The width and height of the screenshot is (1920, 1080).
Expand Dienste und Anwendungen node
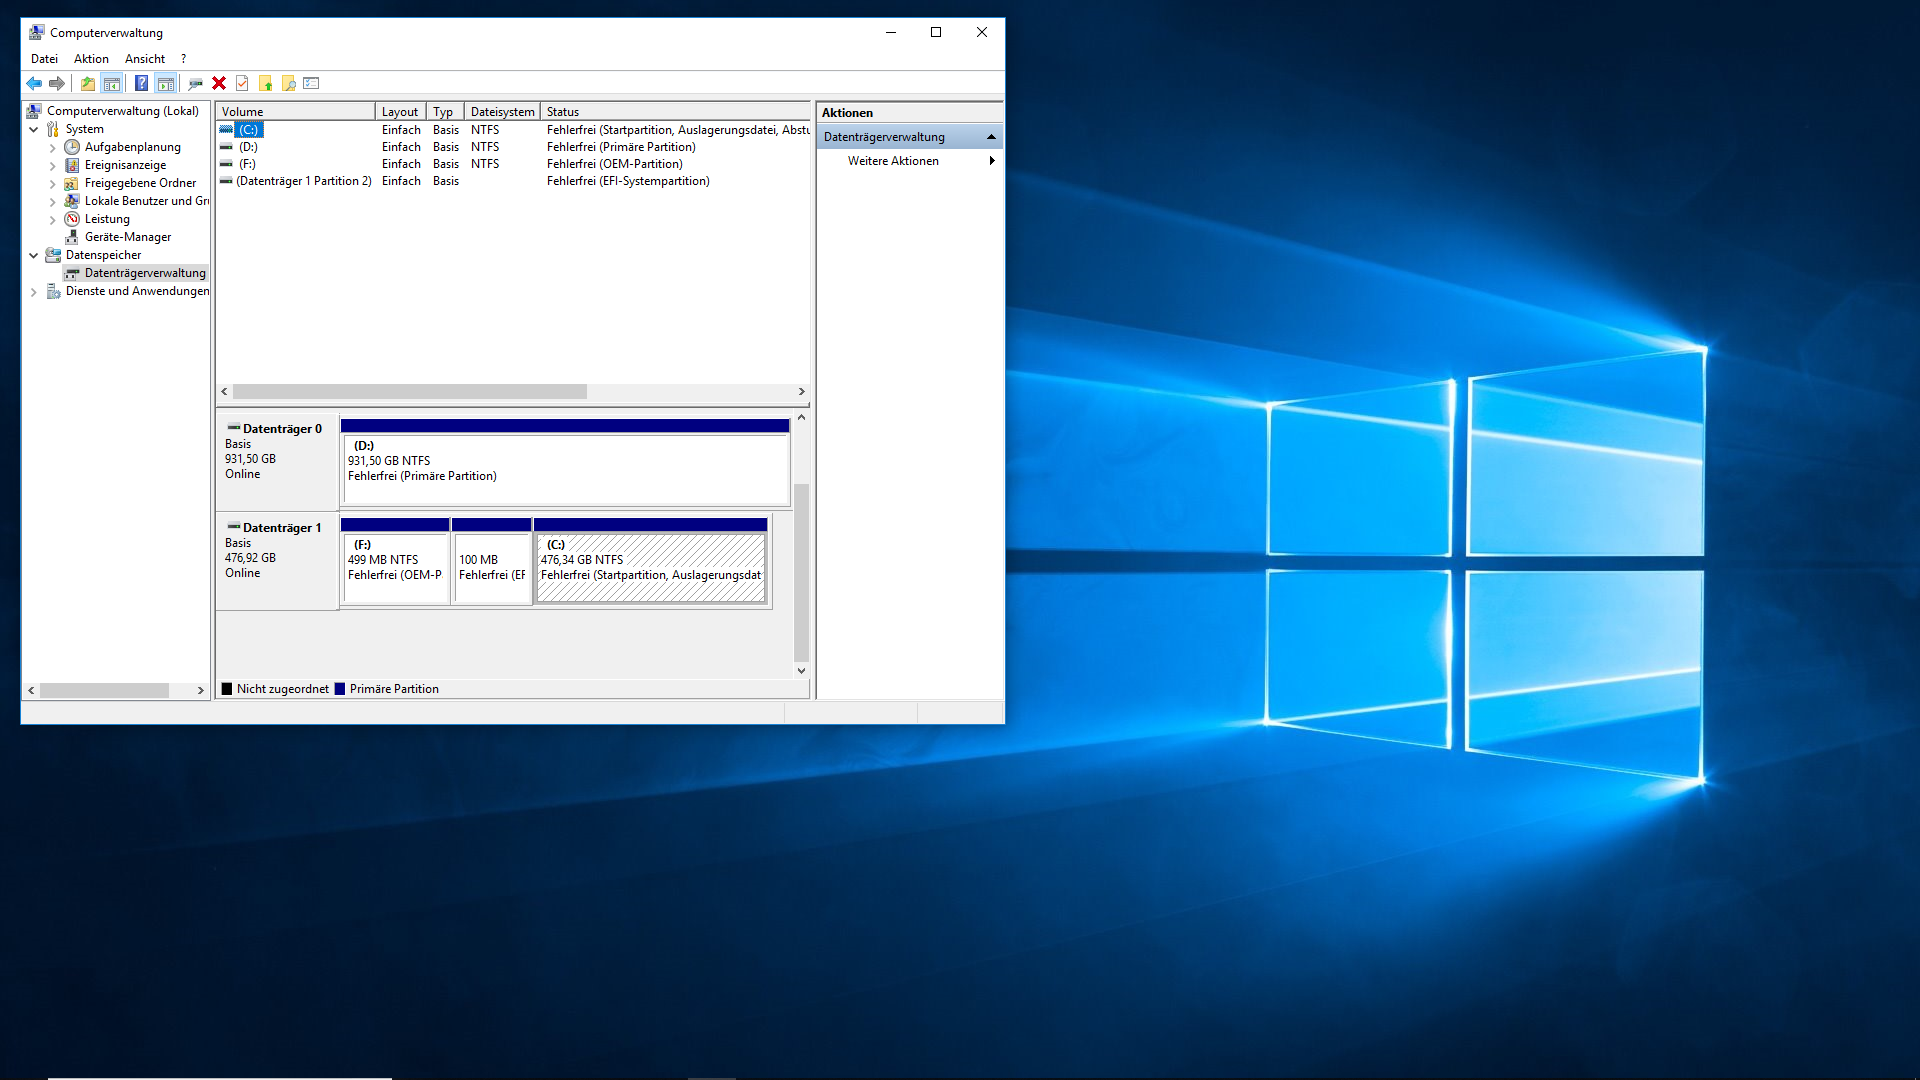34,292
